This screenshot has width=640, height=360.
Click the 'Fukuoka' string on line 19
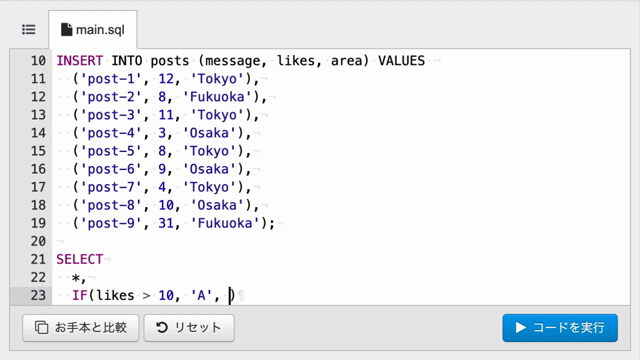(x=224, y=223)
